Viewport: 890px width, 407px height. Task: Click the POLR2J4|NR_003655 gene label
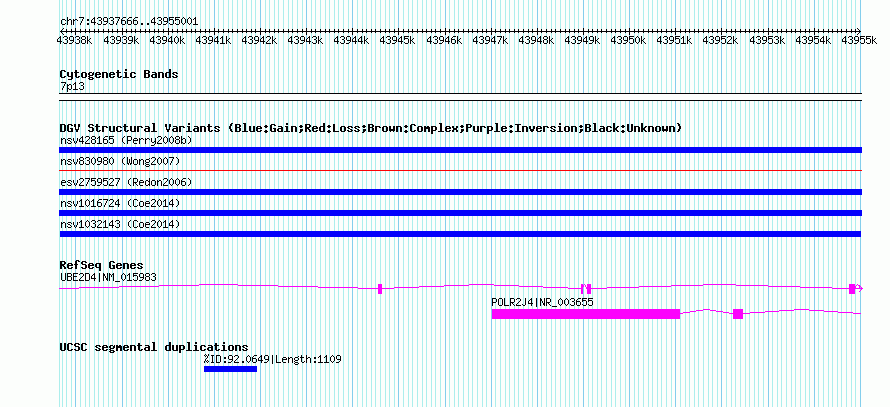[542, 302]
